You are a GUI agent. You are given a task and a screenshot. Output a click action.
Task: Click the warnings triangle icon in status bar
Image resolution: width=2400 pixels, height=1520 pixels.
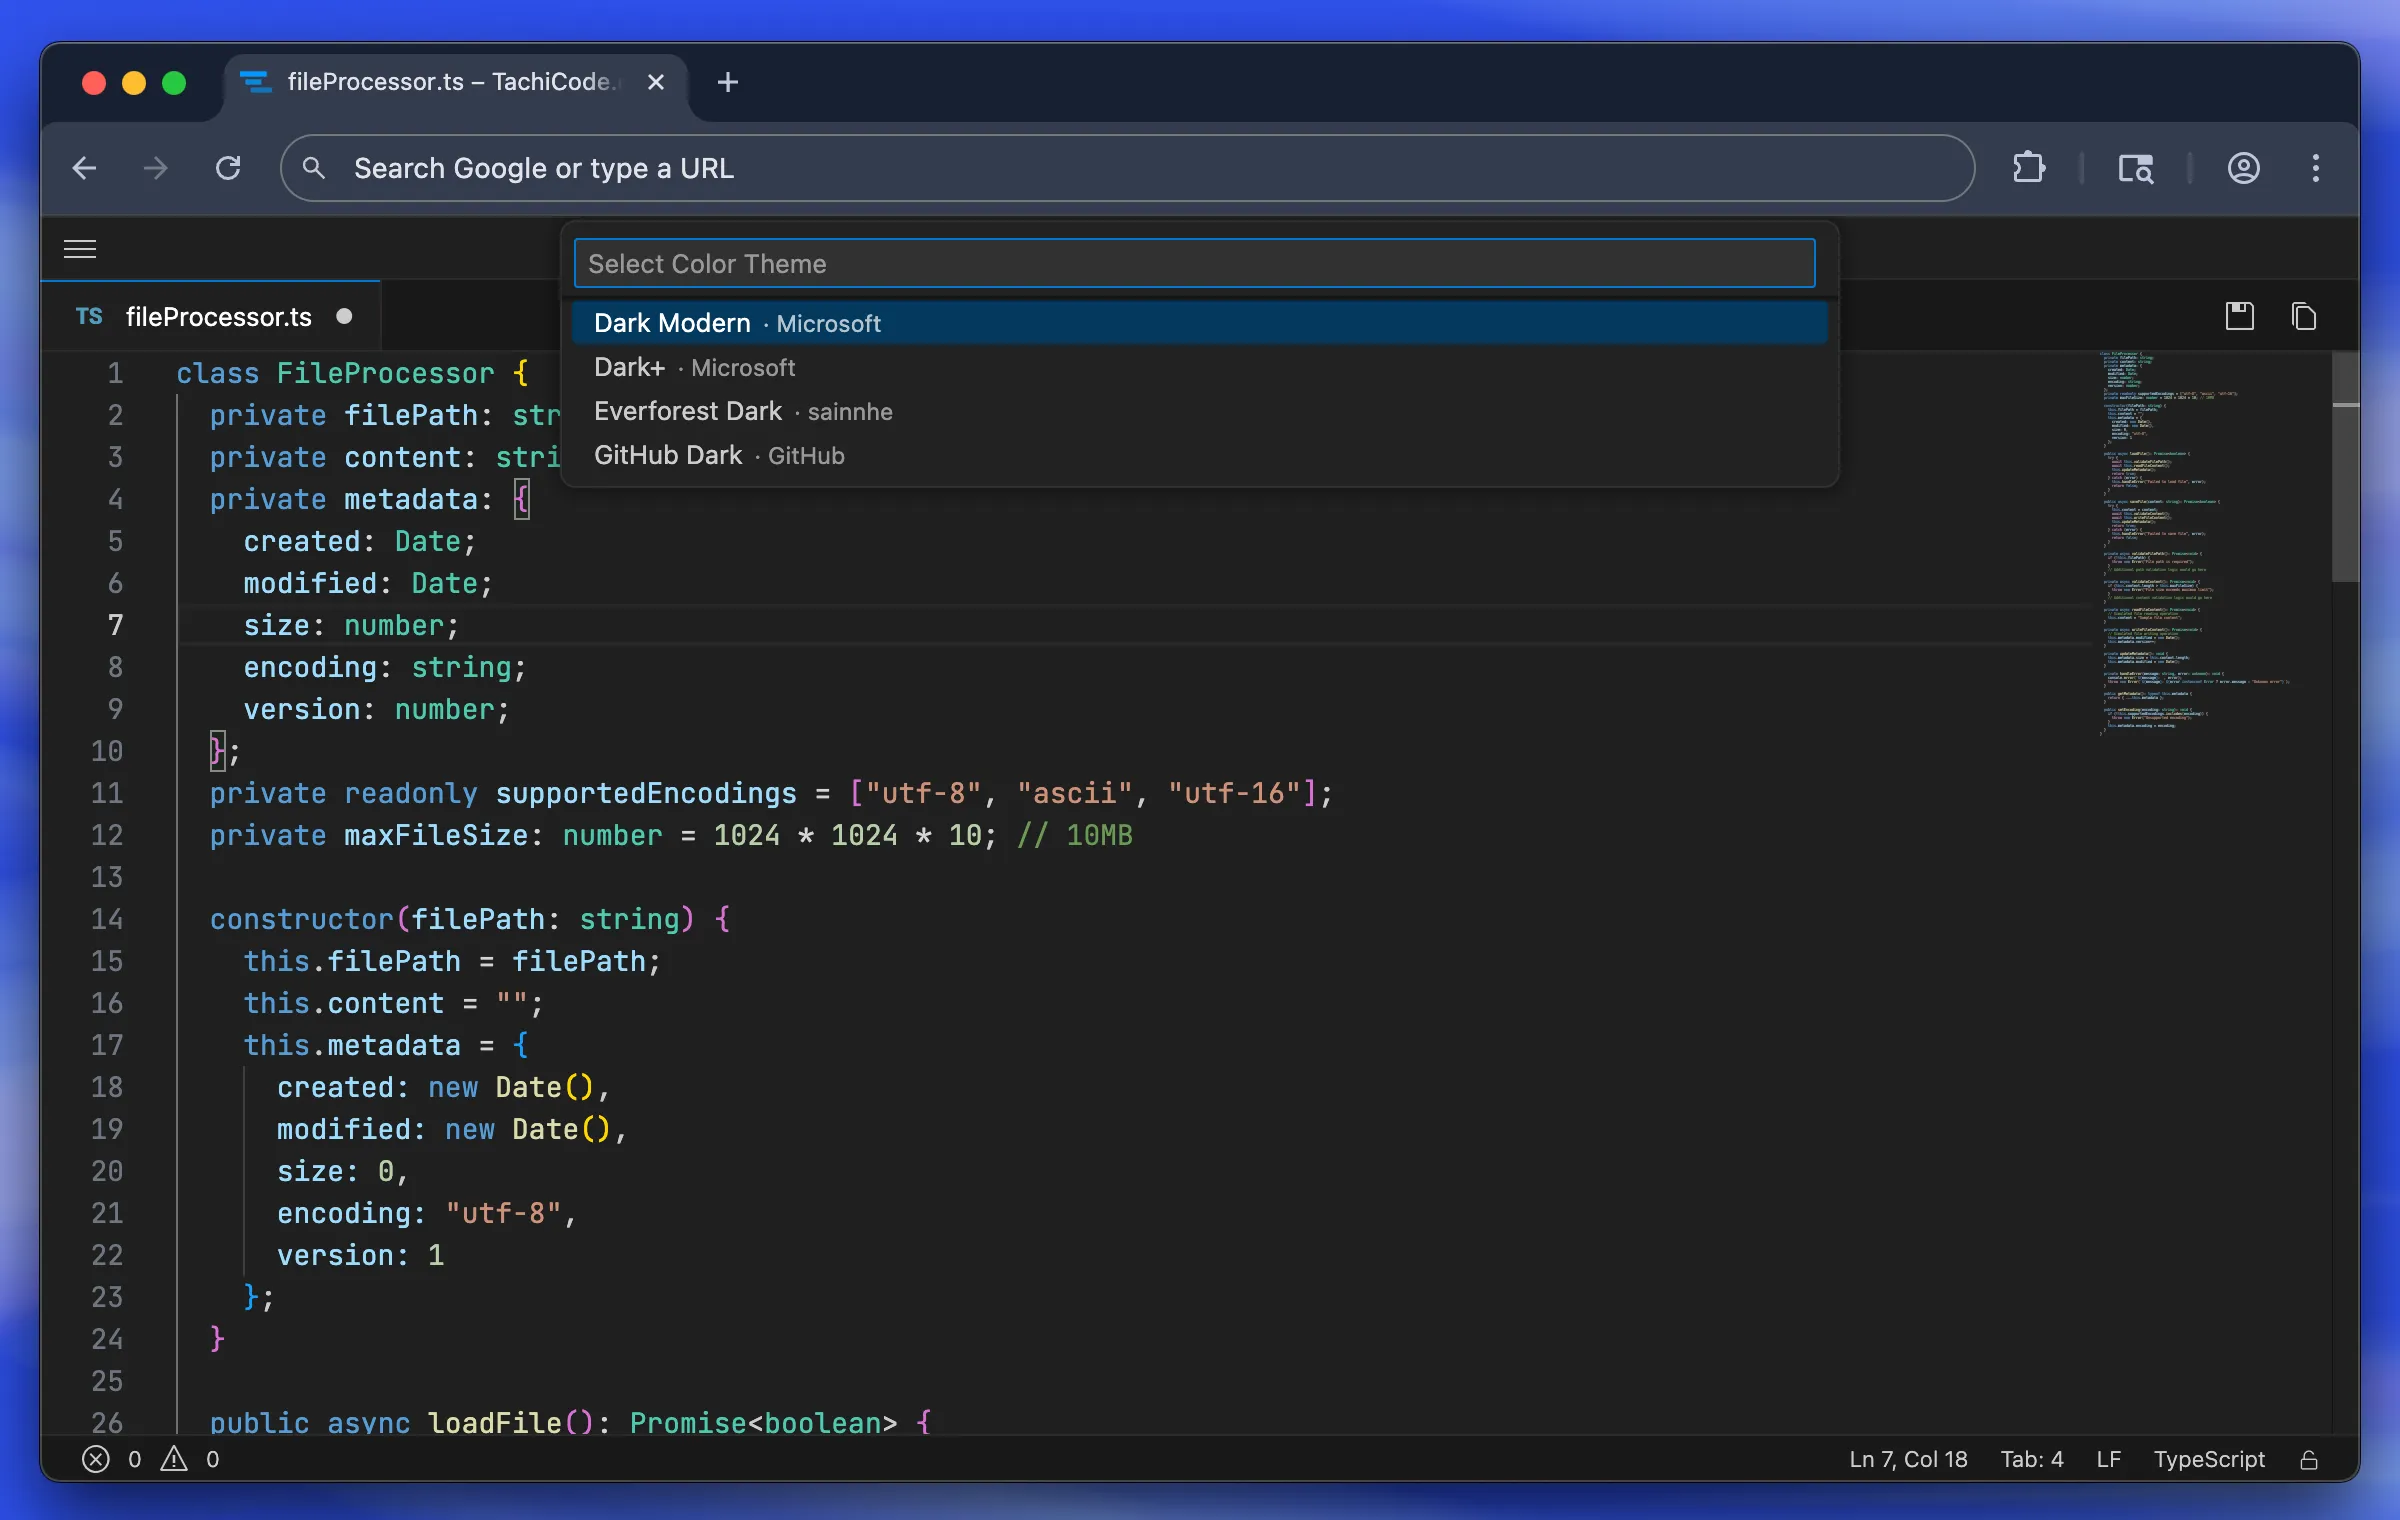tap(174, 1459)
